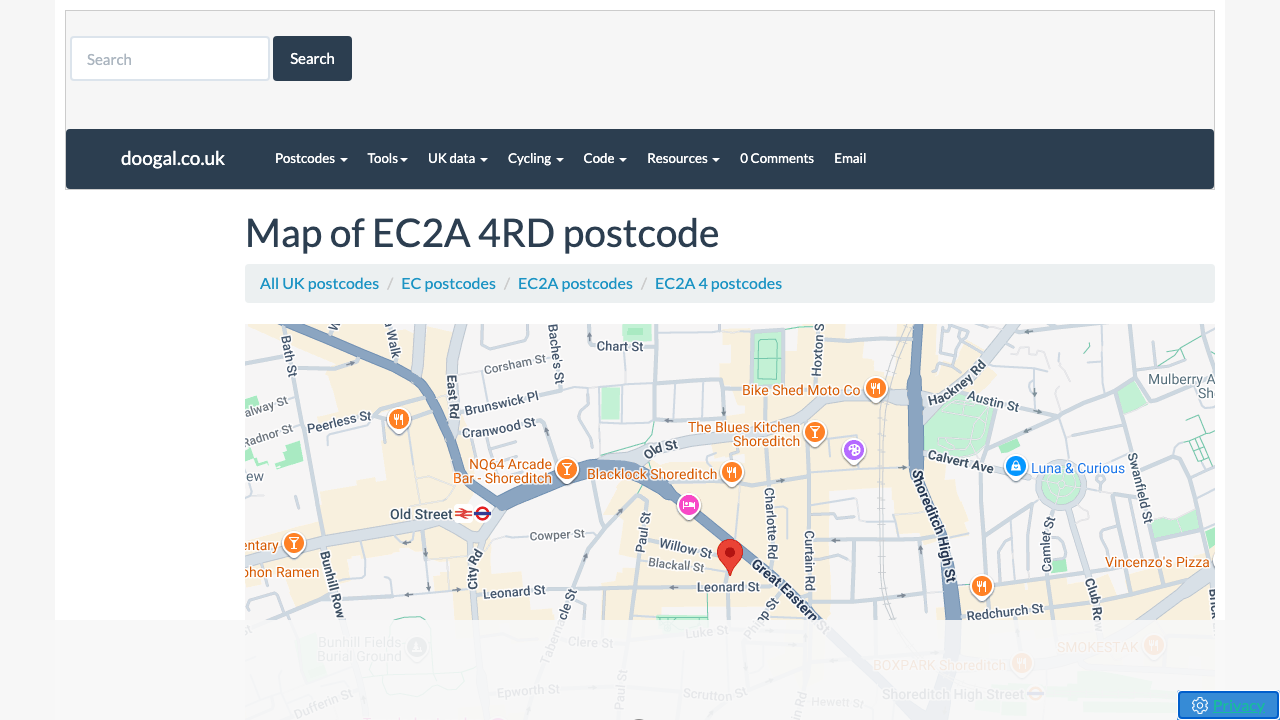This screenshot has width=1280, height=720.
Task: Expand the Tools dropdown menu
Action: pyautogui.click(x=387, y=158)
